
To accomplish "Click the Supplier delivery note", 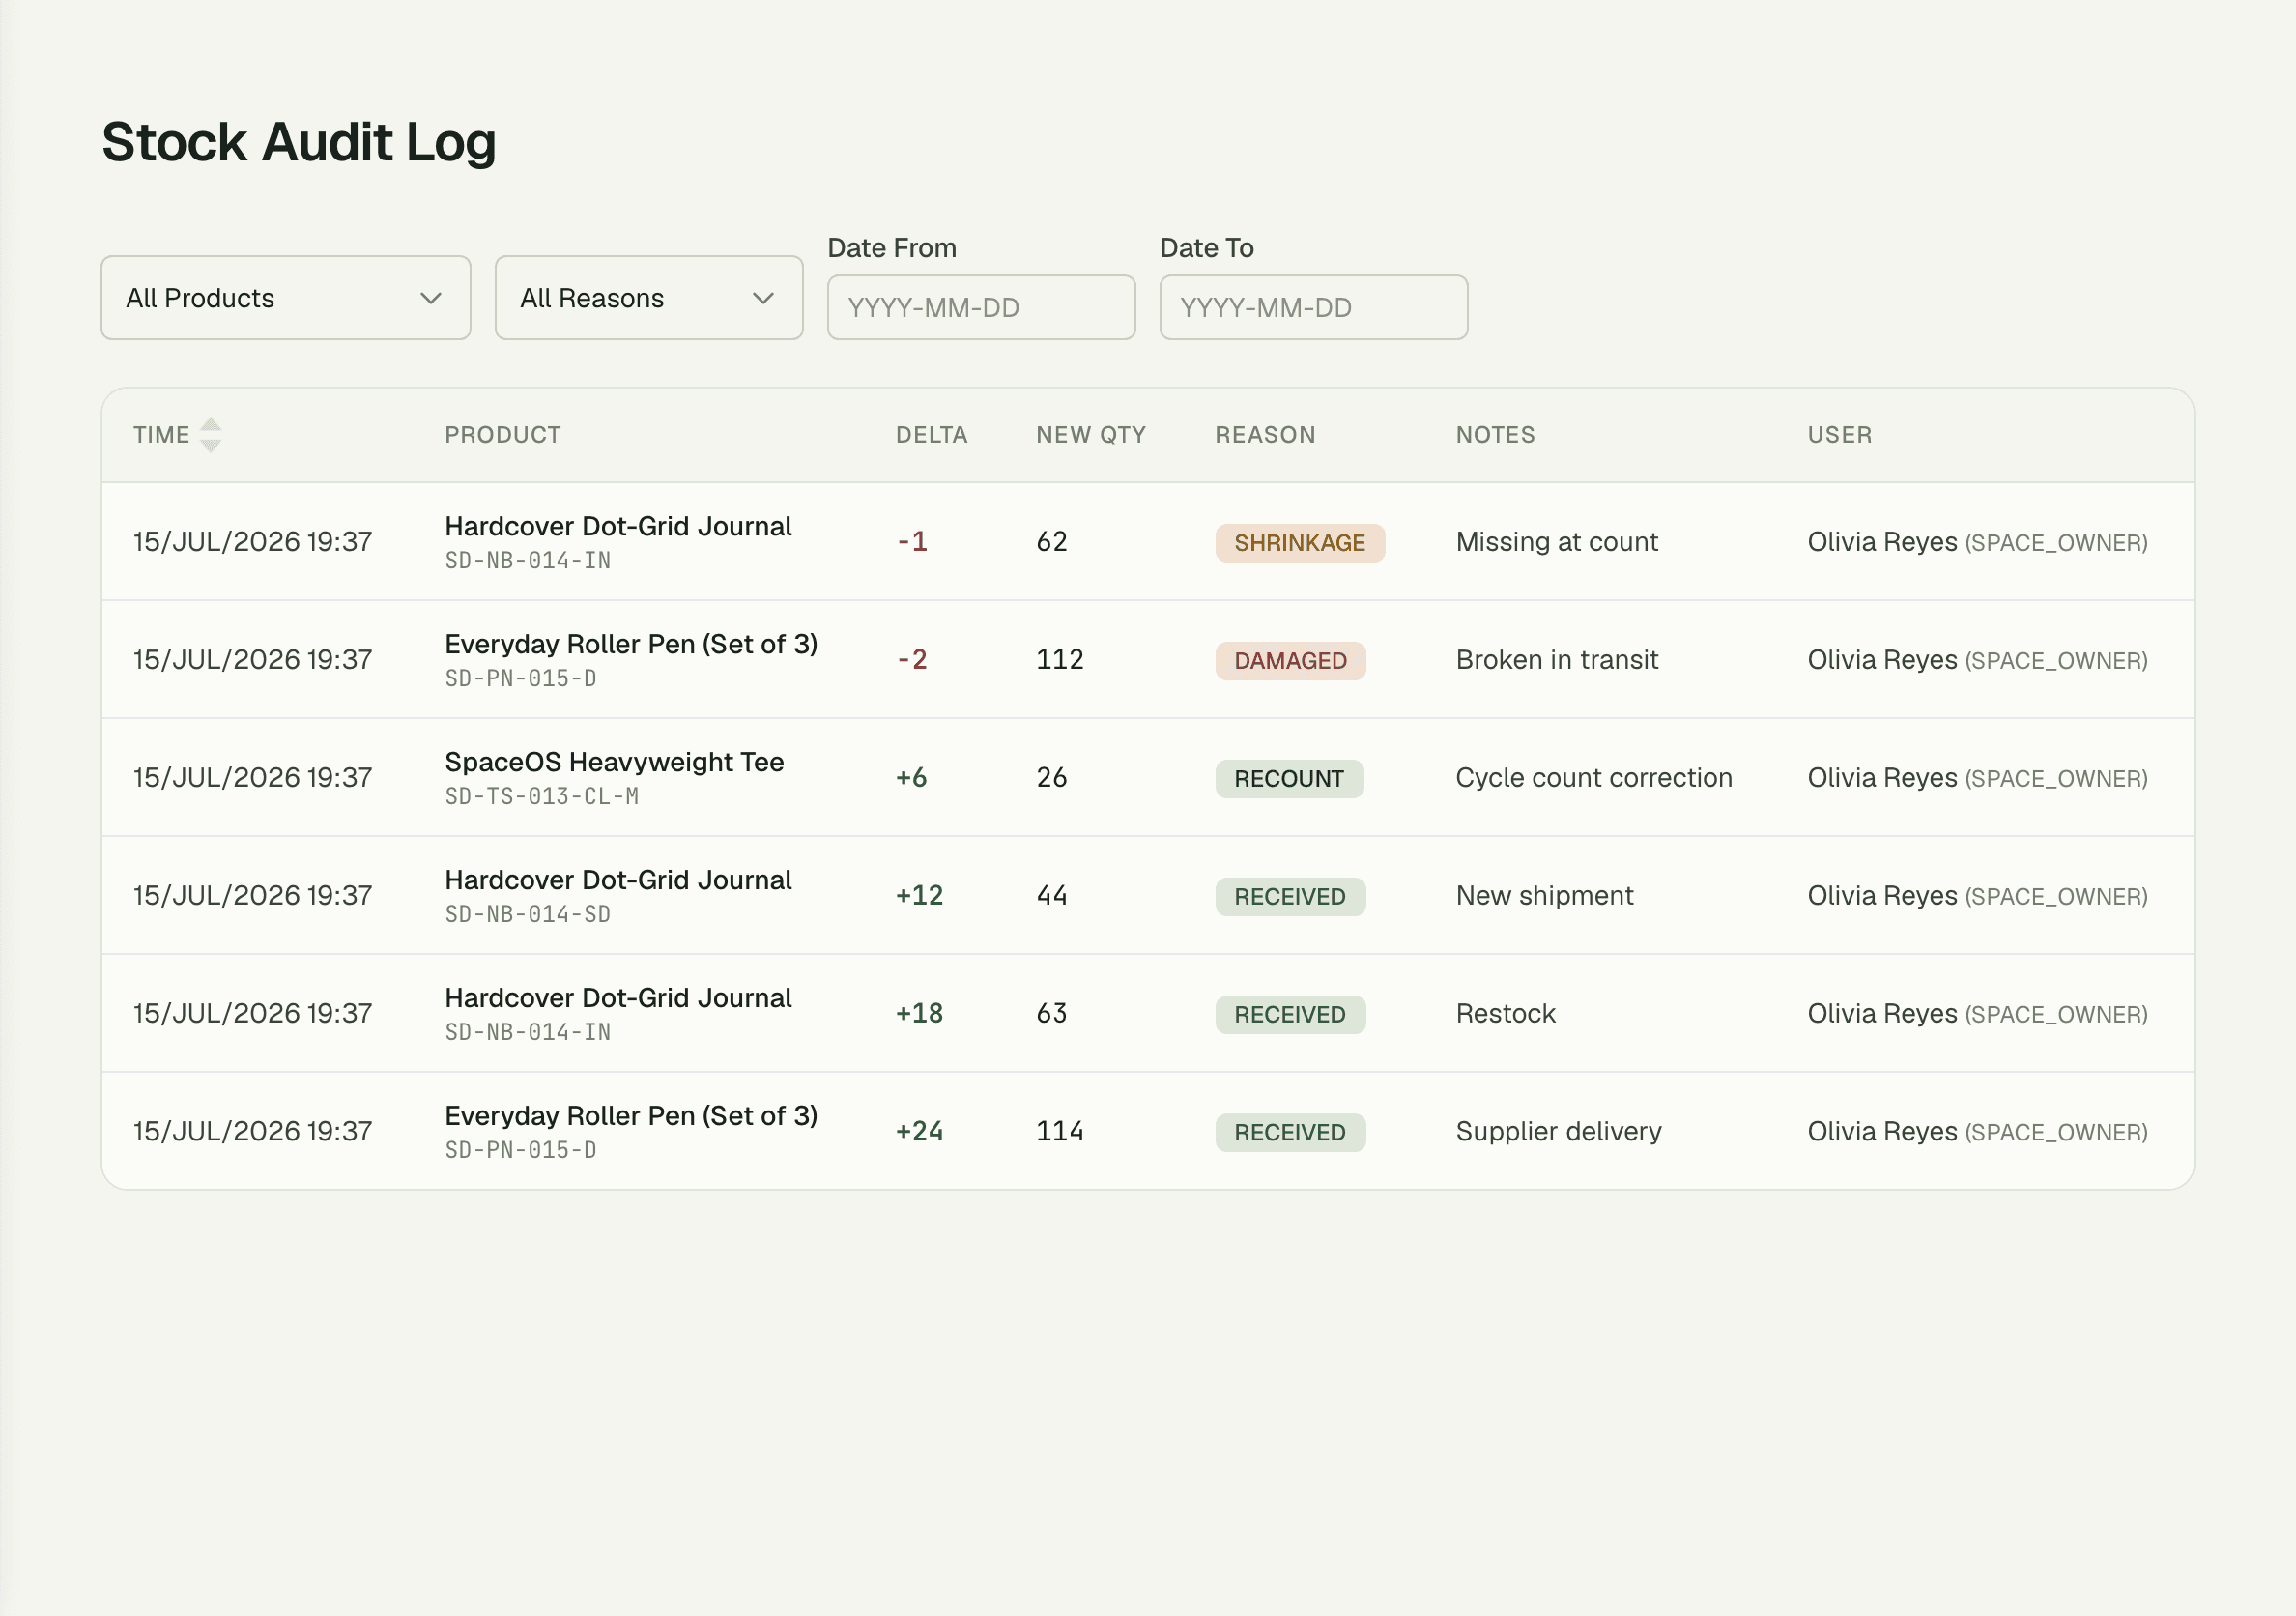I will tap(1558, 1132).
